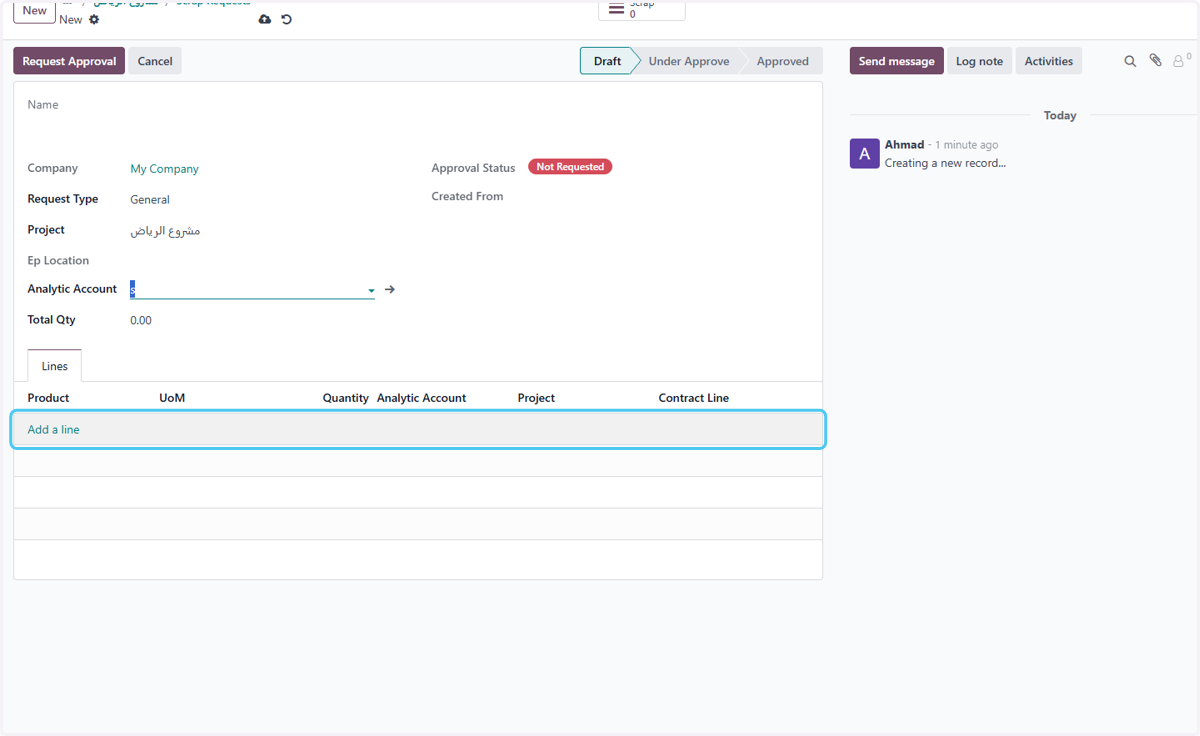Click the 'Creating a new record...' message
Screen dimensions: 1200x736
click(x=945, y=163)
